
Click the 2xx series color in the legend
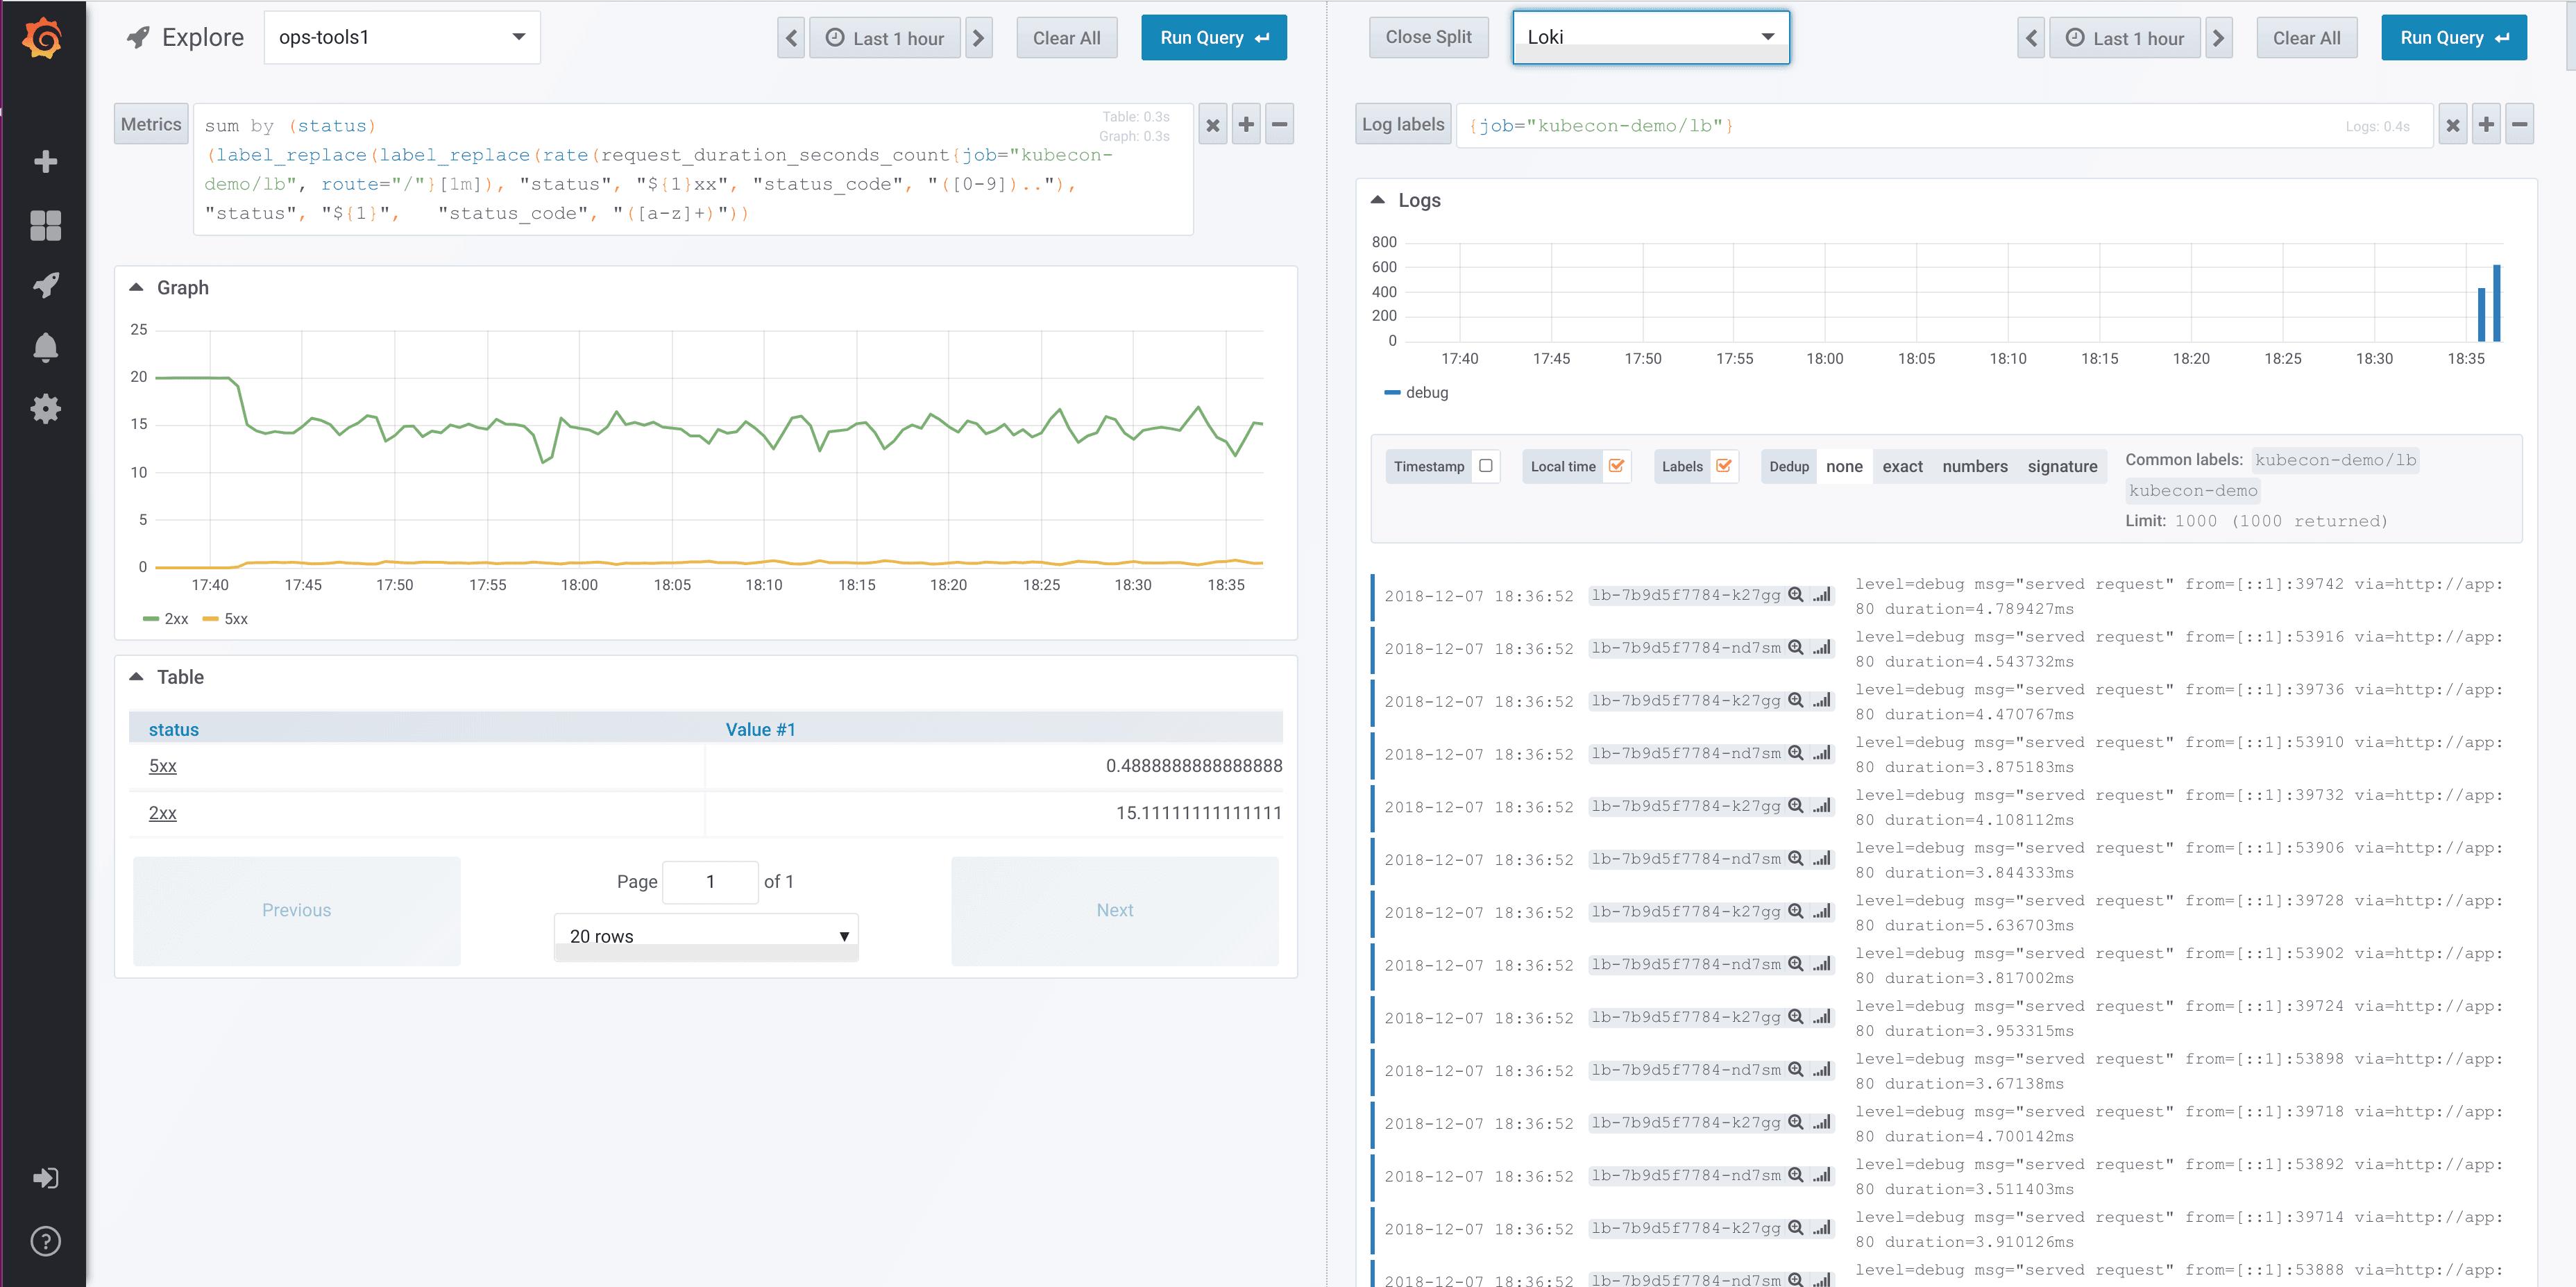[152, 619]
